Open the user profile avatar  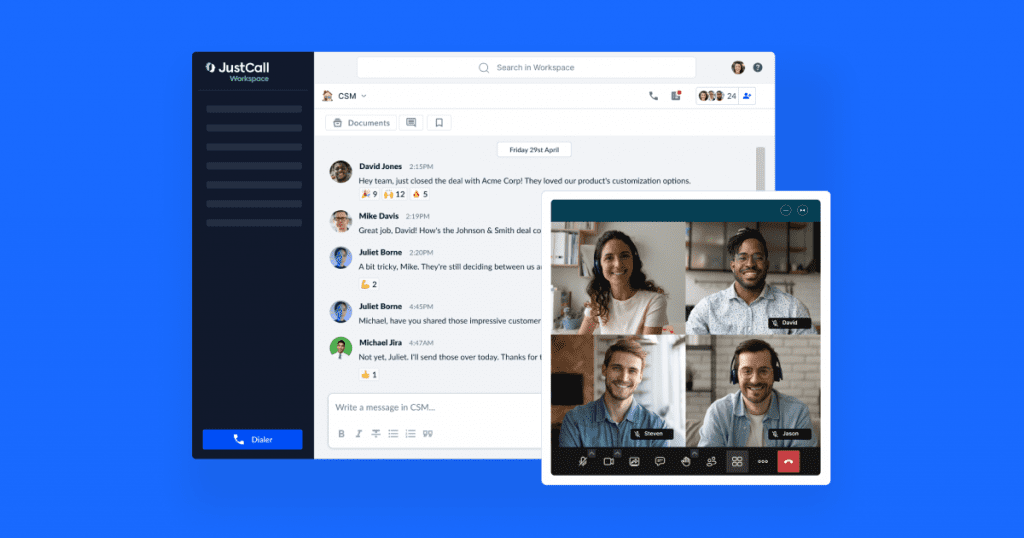(x=738, y=67)
